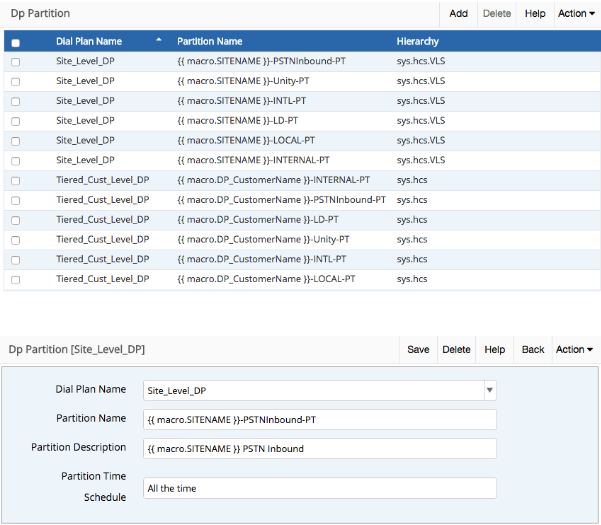Click the sort arrow beside Dial Plan Name
The height and width of the screenshot is (525, 601).
tap(158, 41)
